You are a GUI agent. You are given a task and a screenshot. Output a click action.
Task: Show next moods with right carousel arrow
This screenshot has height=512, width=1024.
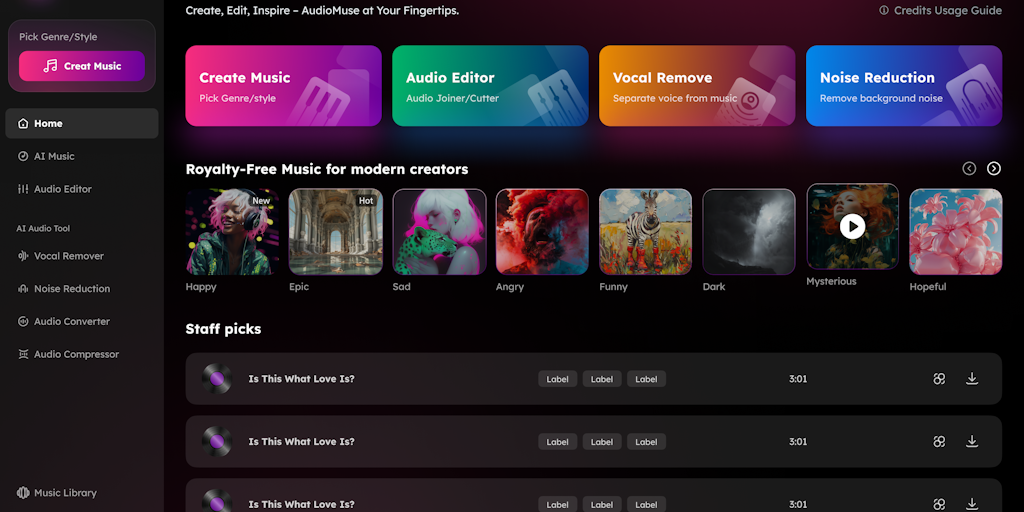pos(994,168)
